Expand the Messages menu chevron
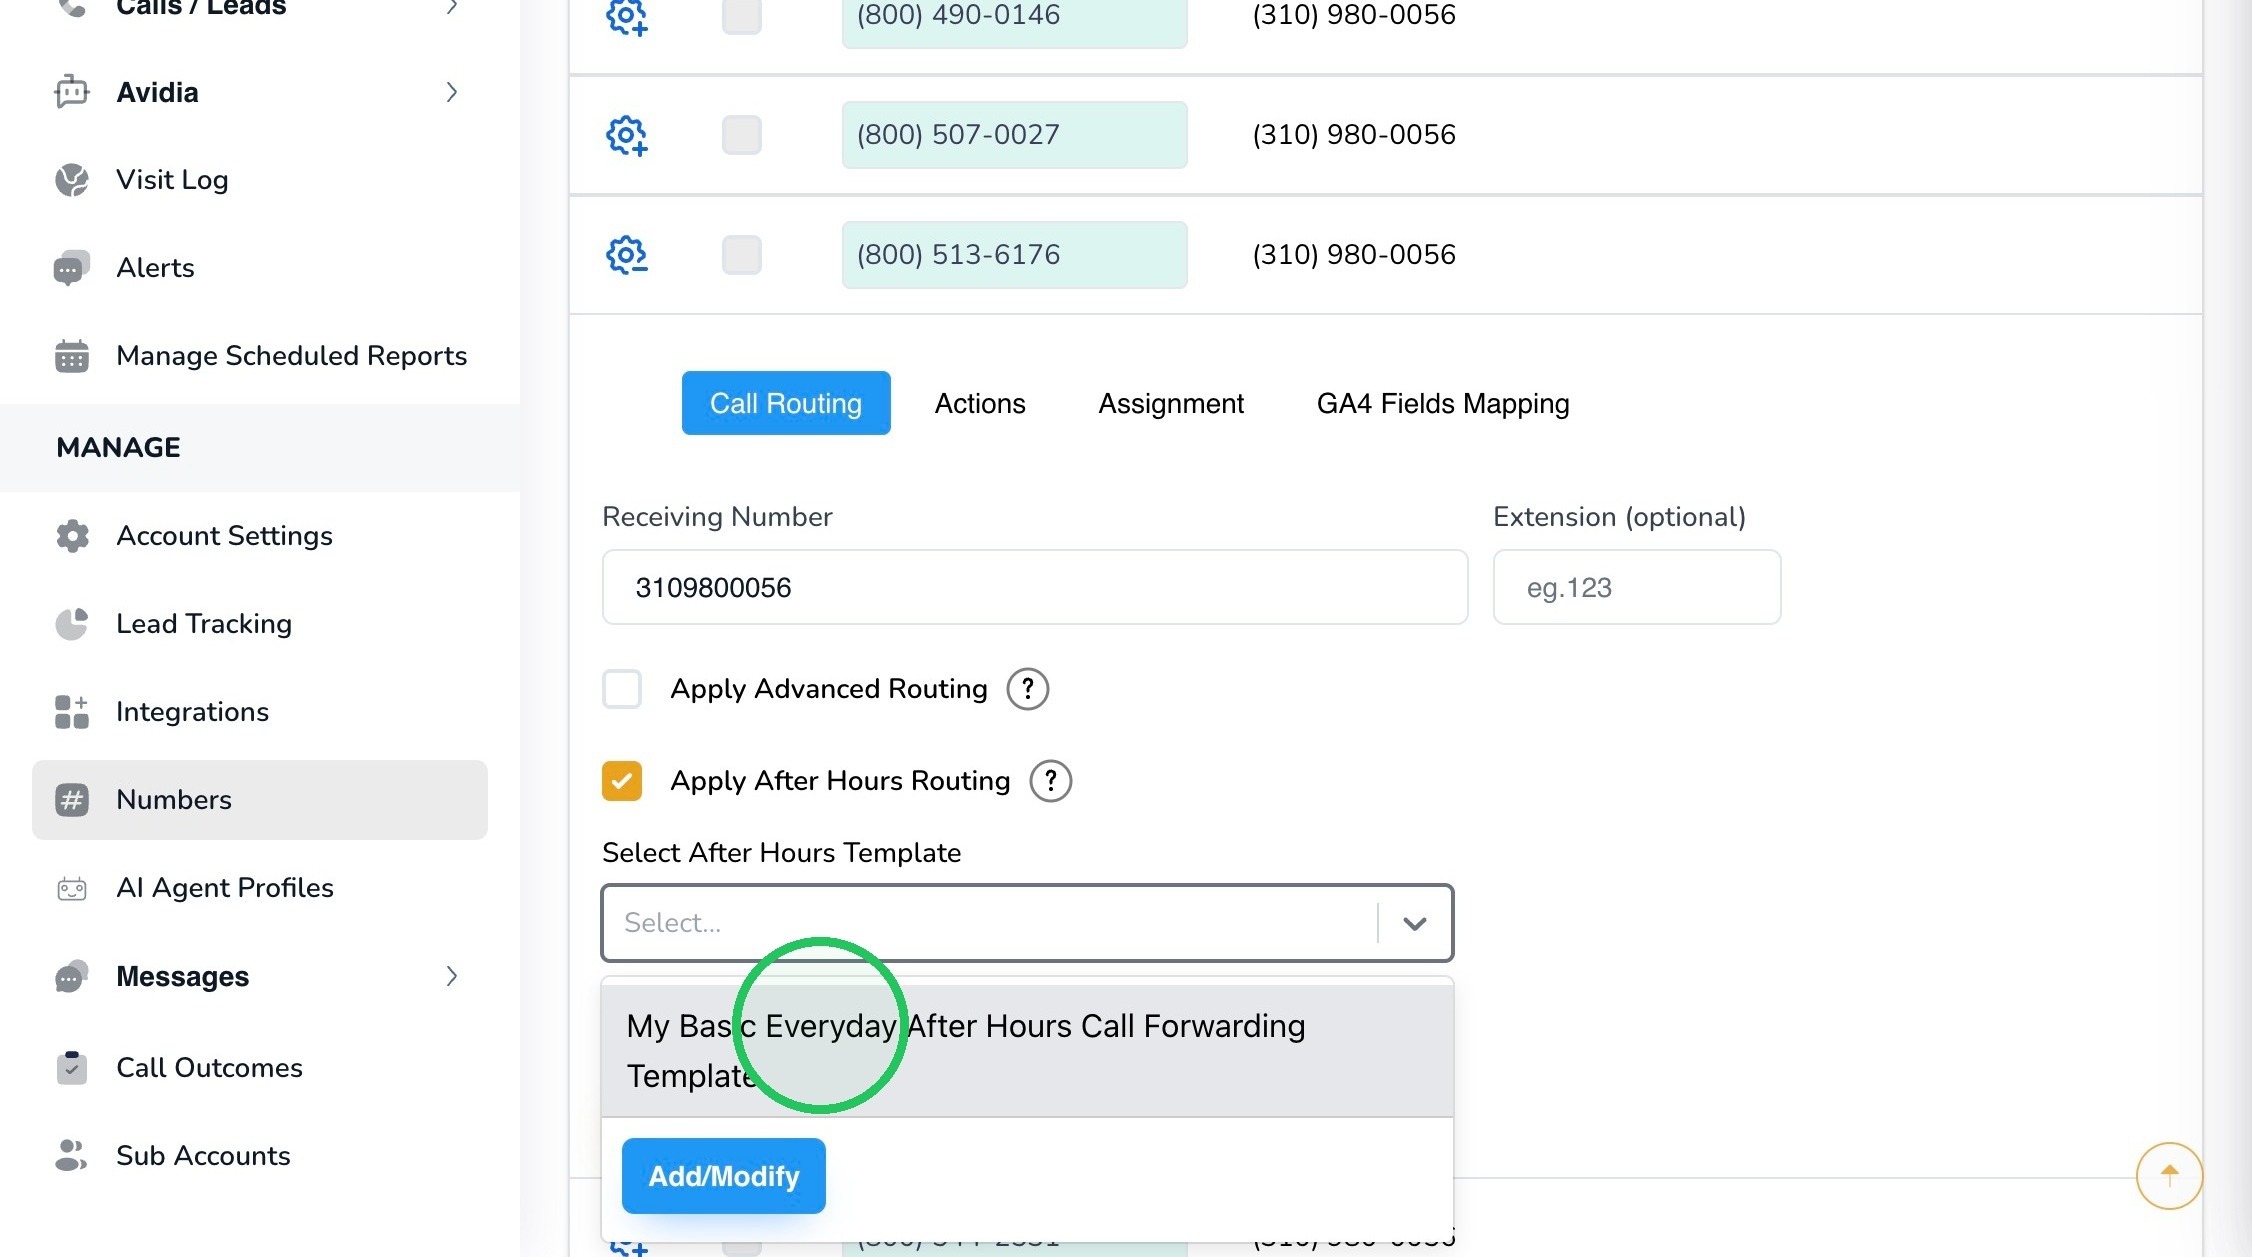This screenshot has height=1257, width=2252. [x=452, y=976]
